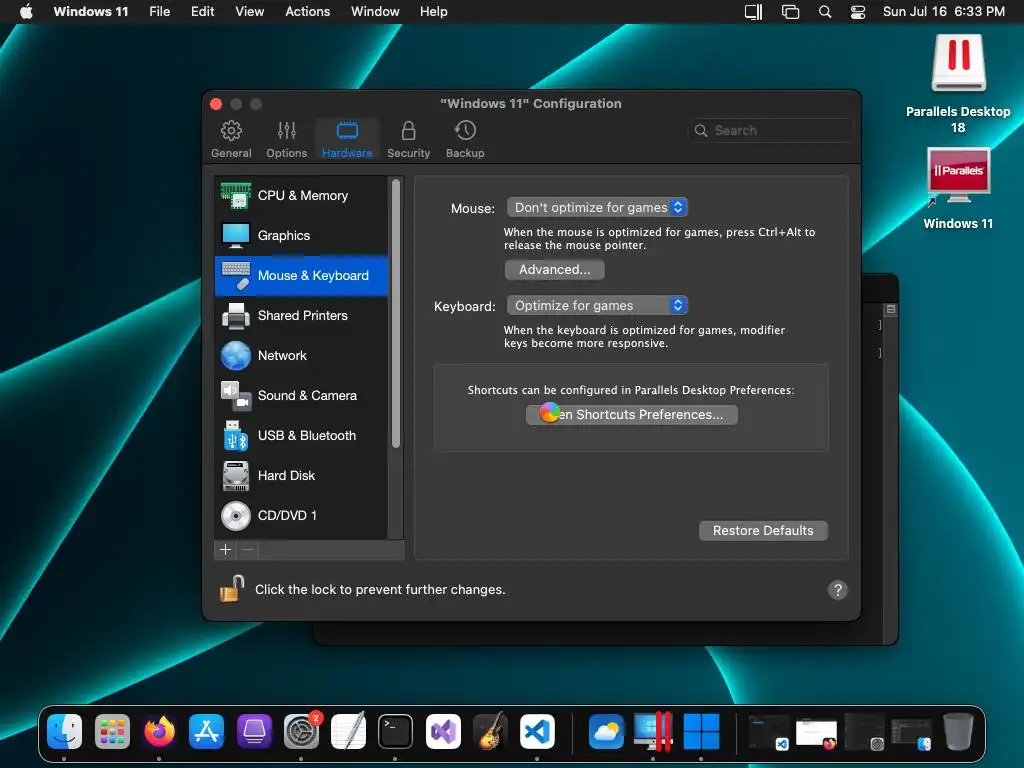Open the Edit menu

coord(202,12)
